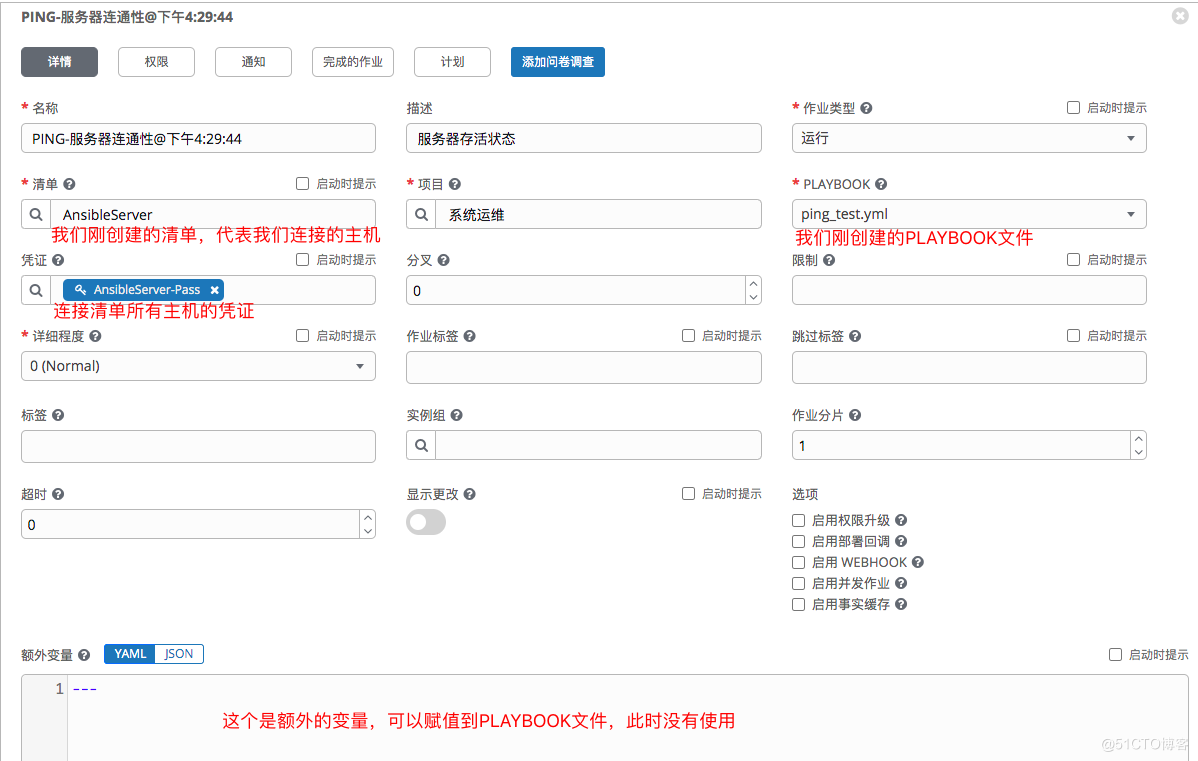Select JSON format for extra variables

[179, 654]
